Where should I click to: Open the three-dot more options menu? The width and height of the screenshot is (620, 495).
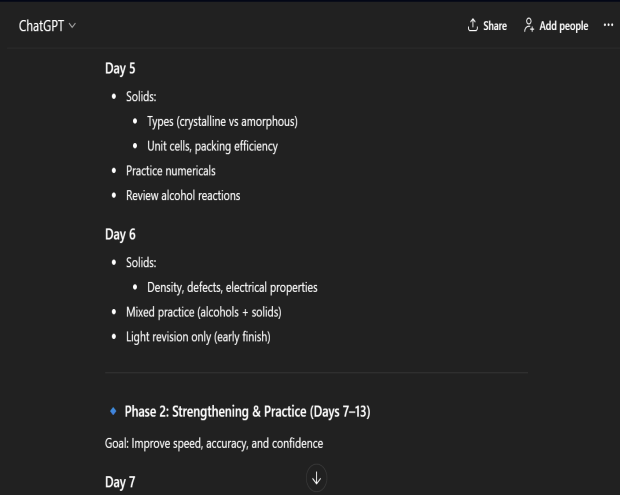point(609,26)
